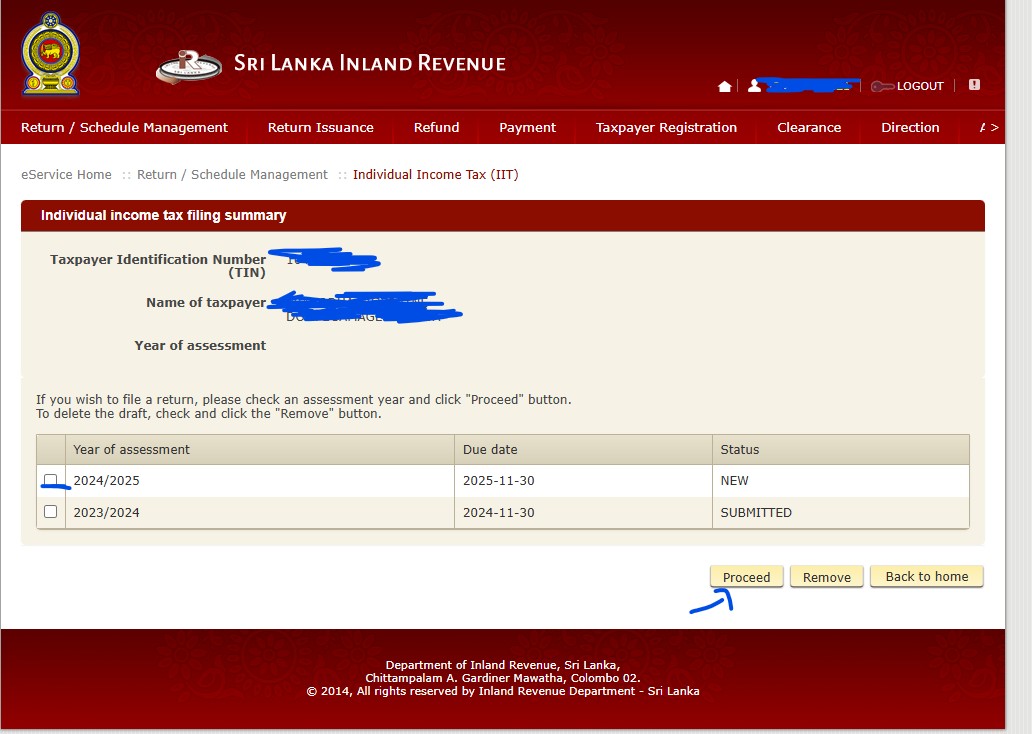Click the home icon in header

[724, 87]
